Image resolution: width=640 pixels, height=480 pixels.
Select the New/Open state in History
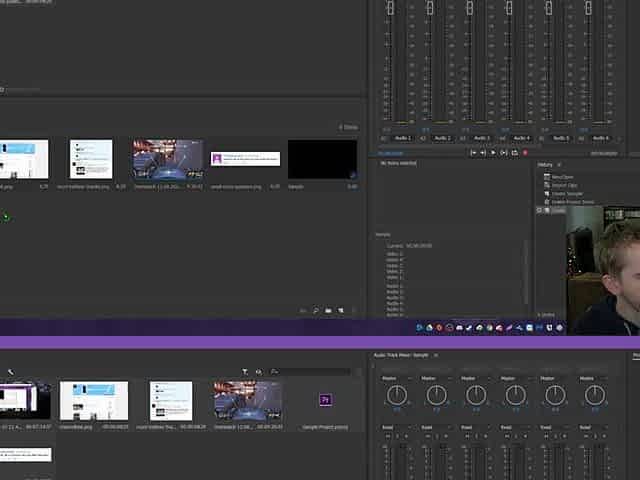point(562,177)
